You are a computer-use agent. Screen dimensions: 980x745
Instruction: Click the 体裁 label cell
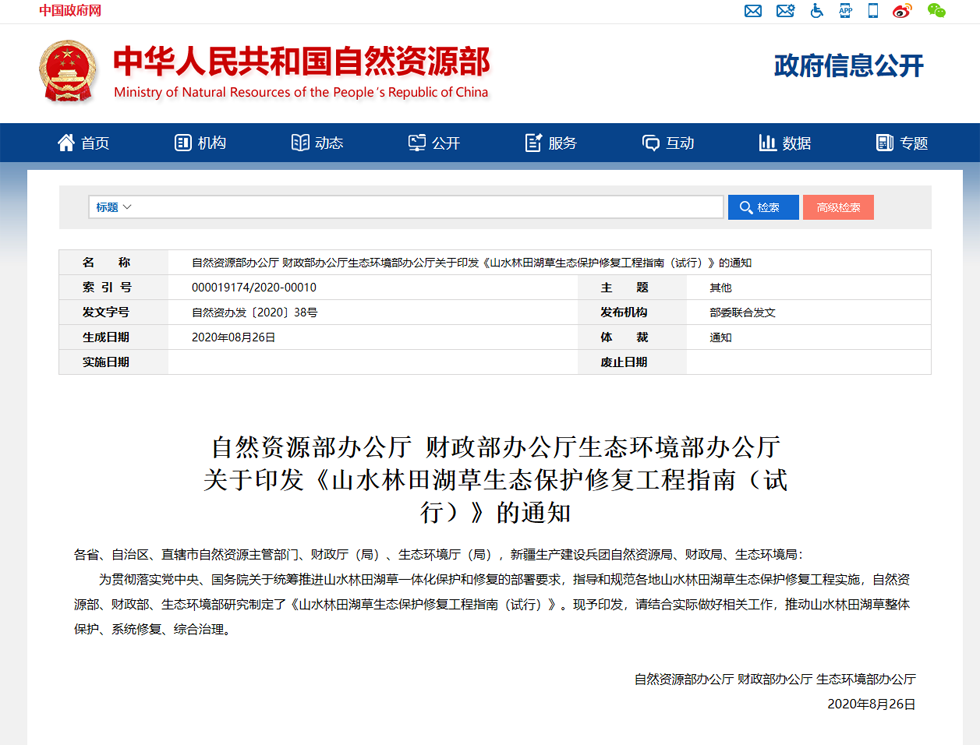tap(632, 338)
